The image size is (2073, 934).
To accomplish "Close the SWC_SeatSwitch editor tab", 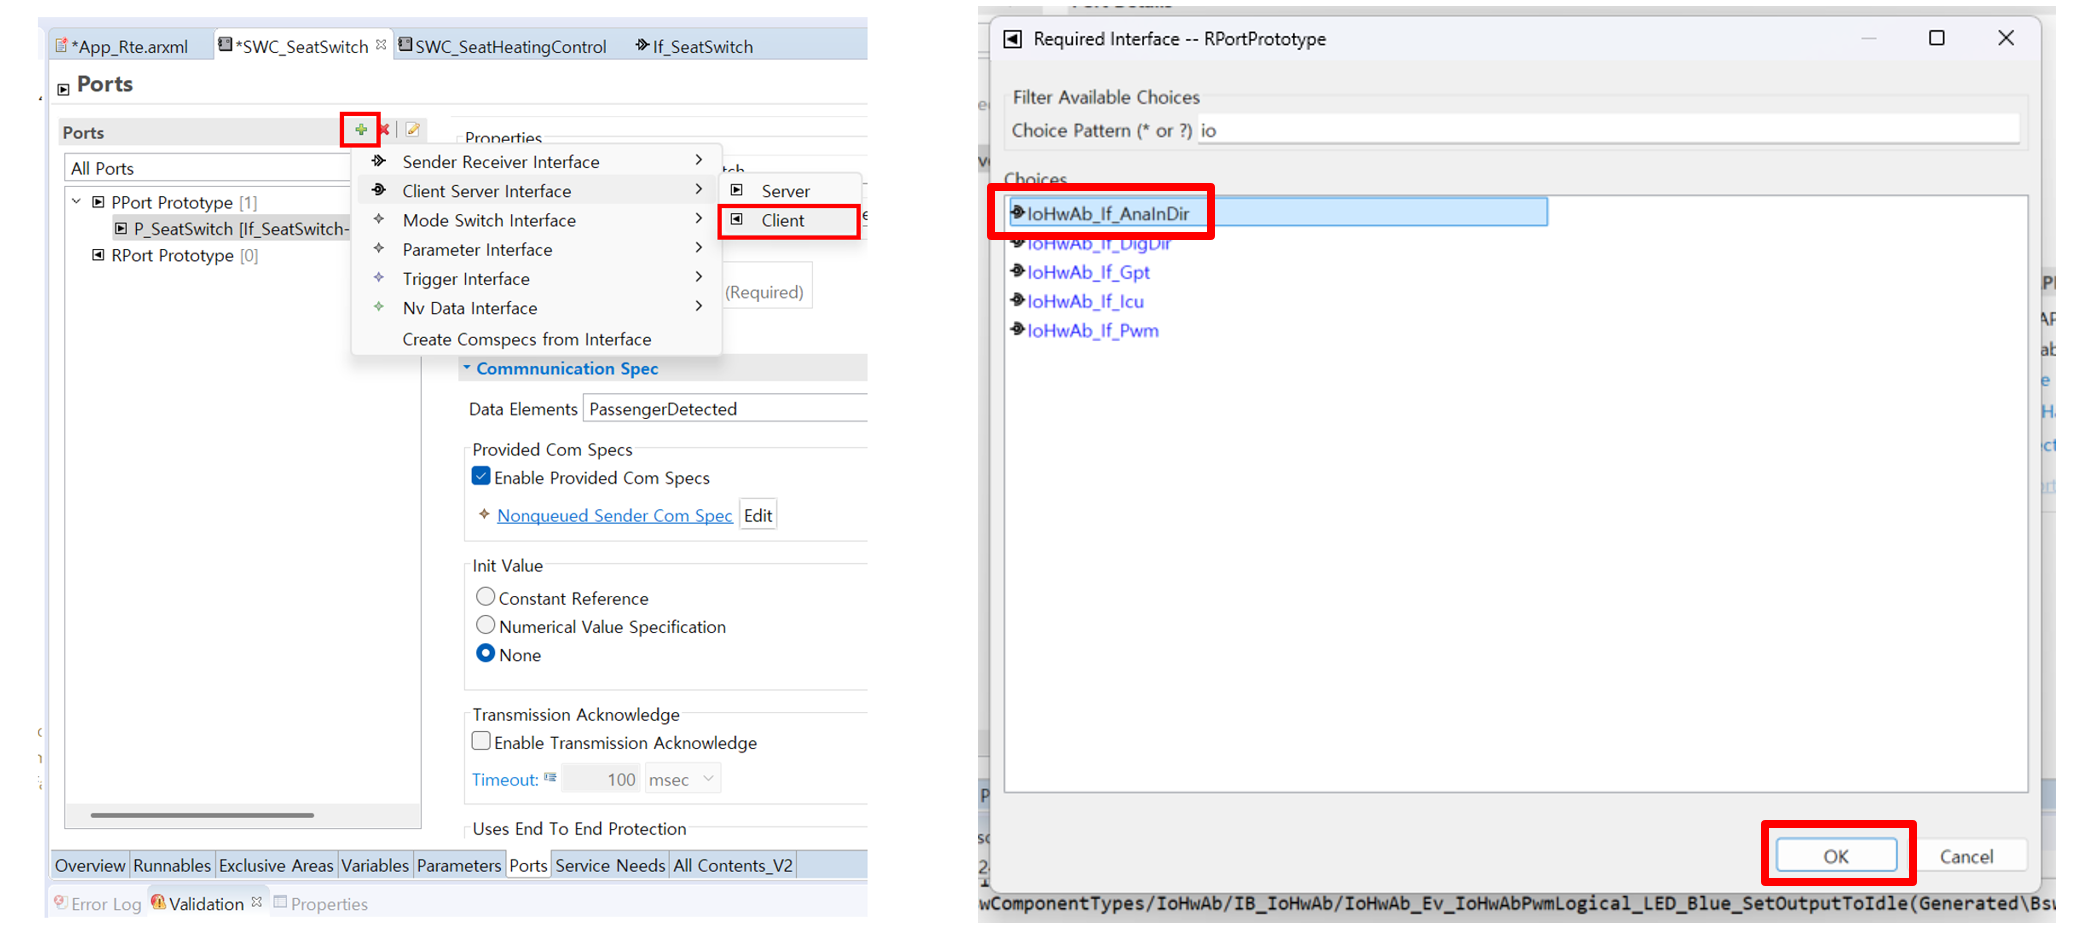I will [381, 45].
